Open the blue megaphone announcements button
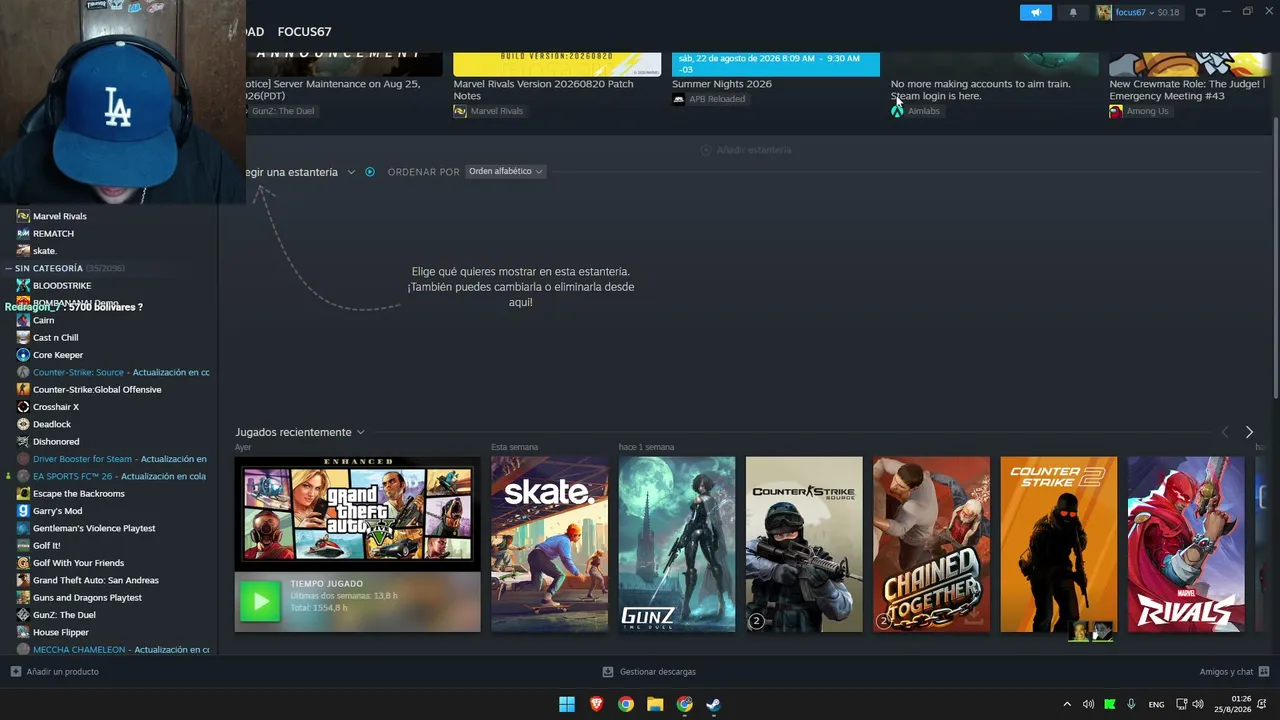The width and height of the screenshot is (1280, 720). pos(1036,12)
